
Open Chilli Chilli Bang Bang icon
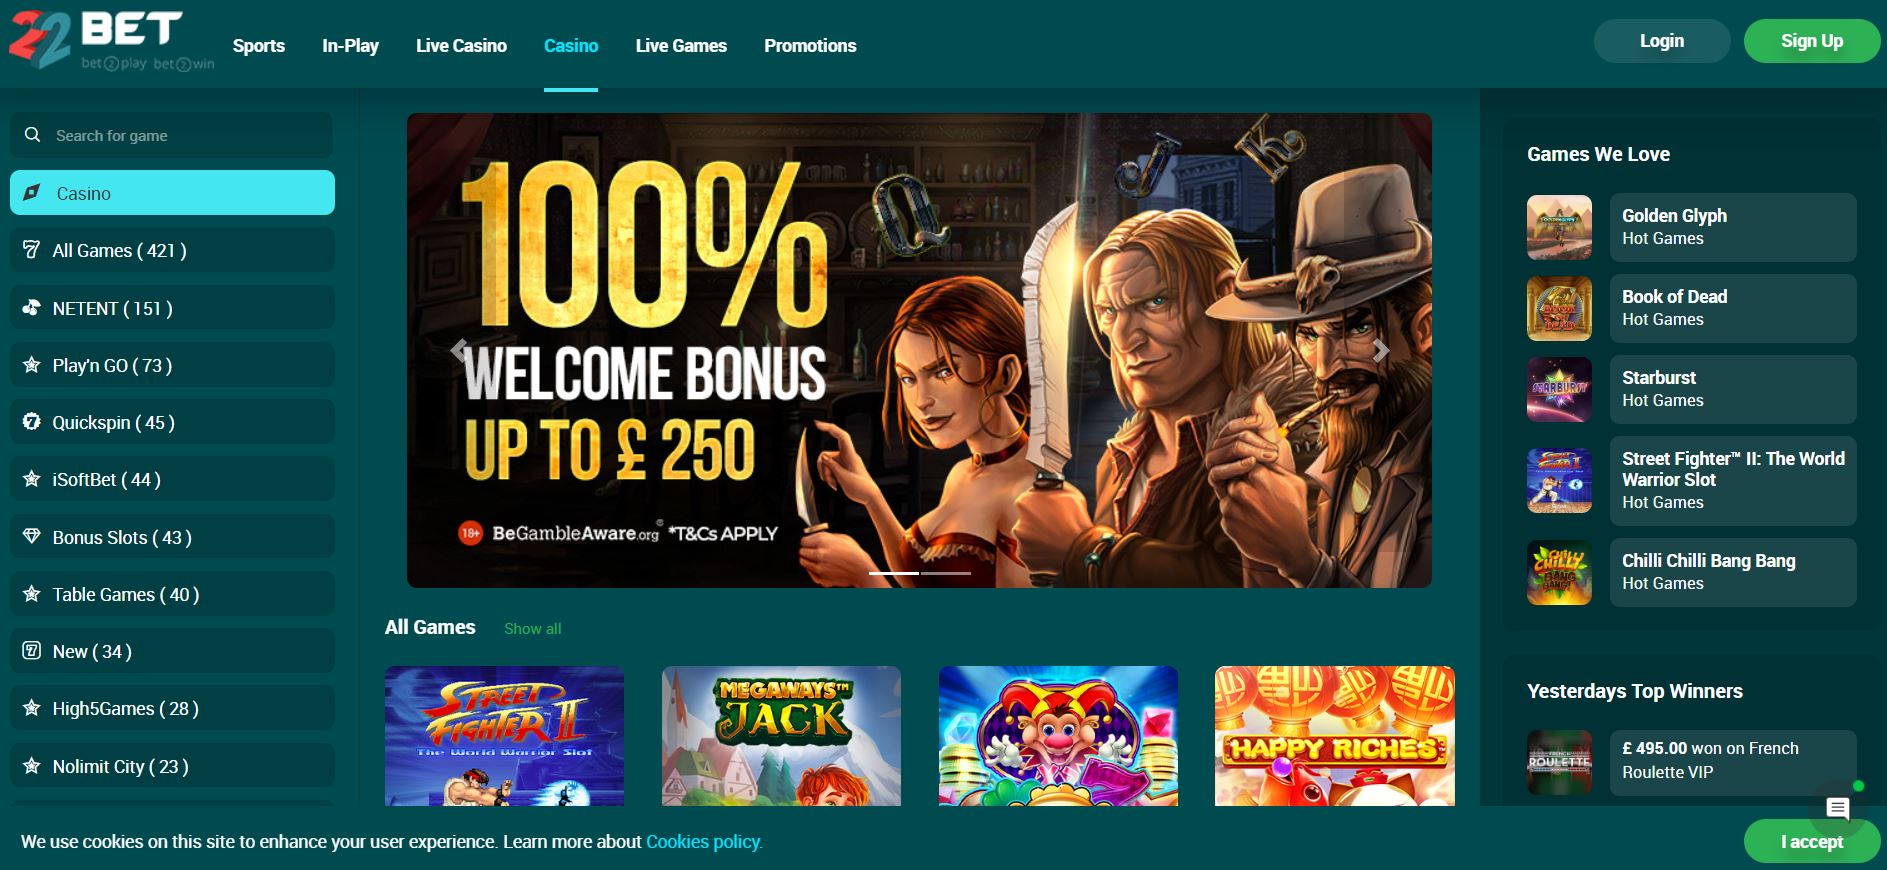(x=1559, y=573)
